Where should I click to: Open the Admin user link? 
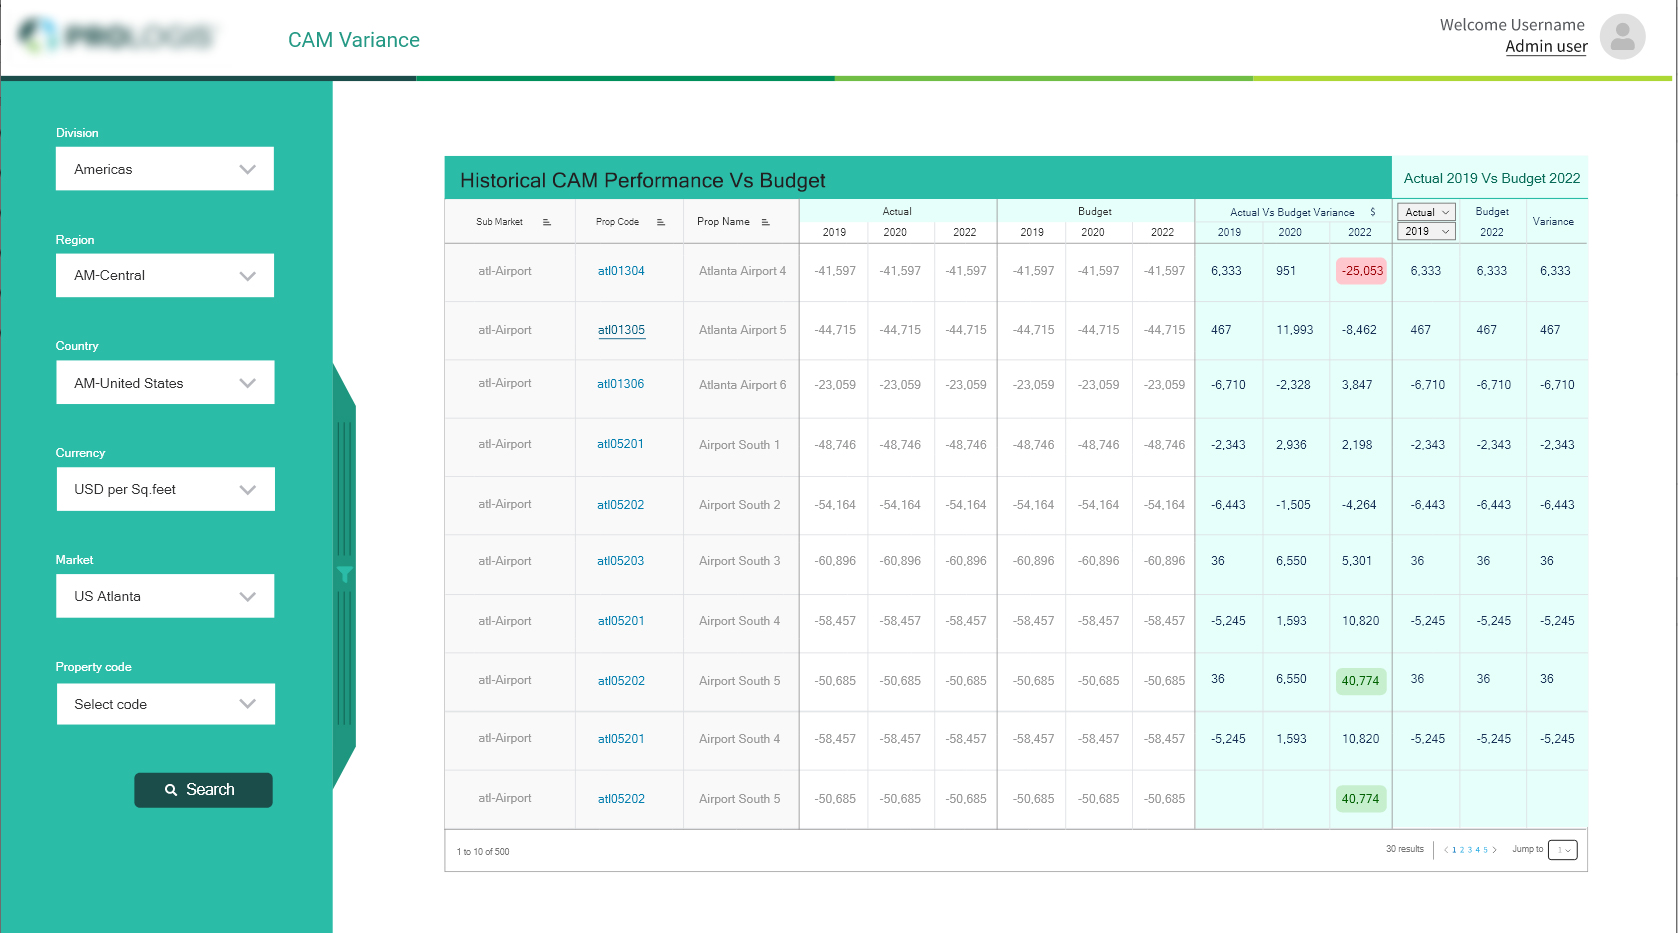[1546, 47]
